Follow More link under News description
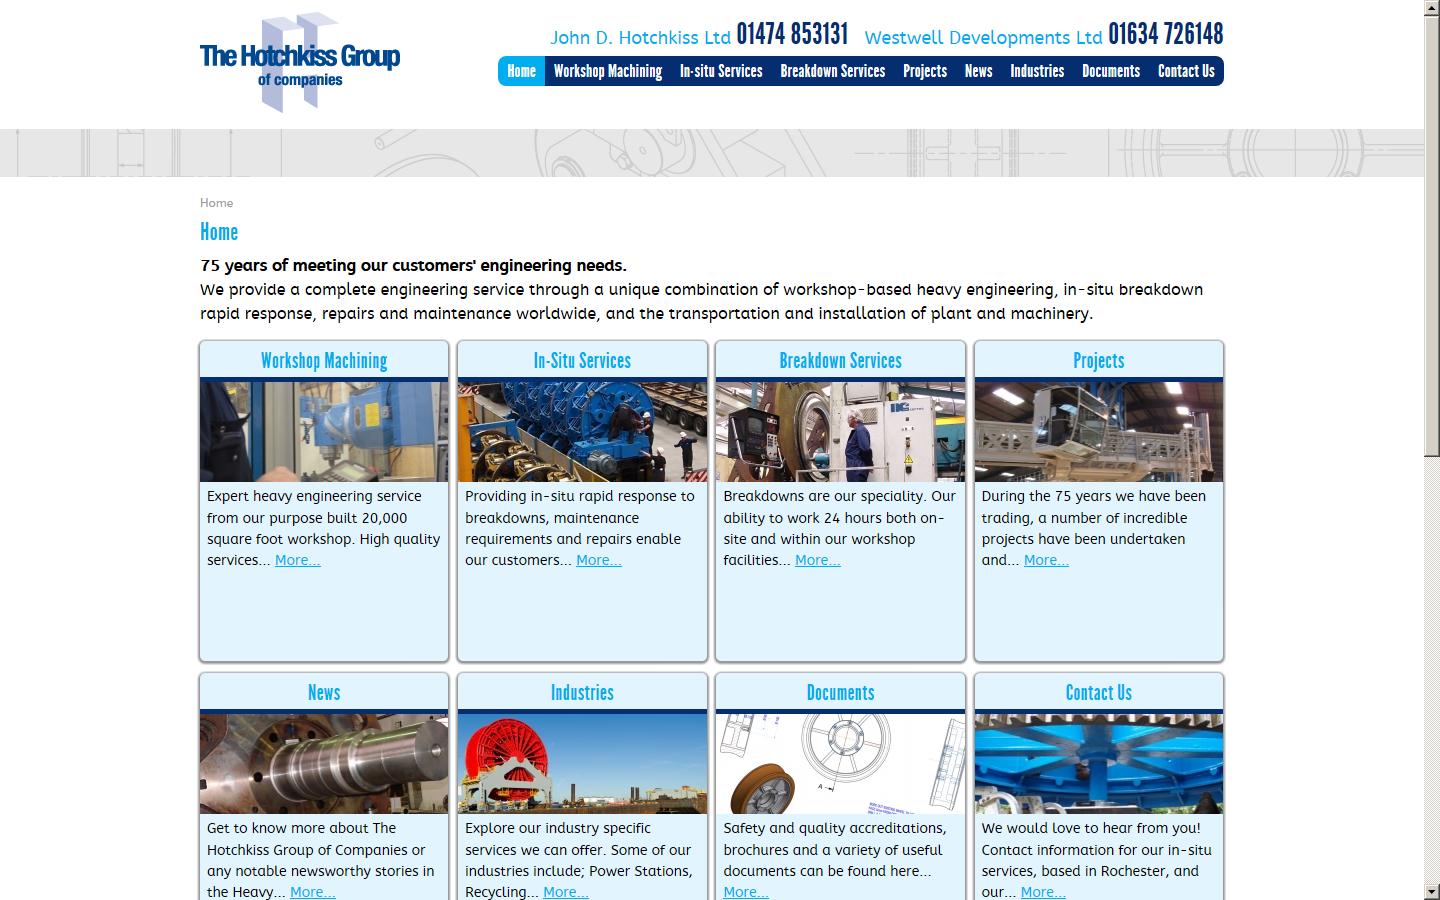Viewport: 1440px width, 900px height. (313, 892)
